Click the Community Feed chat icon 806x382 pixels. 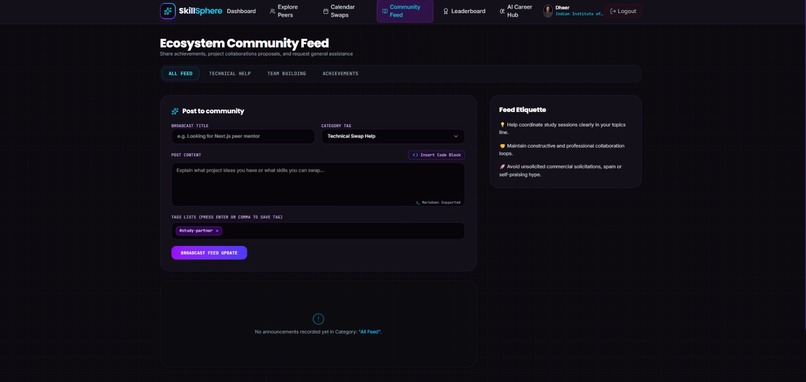click(x=385, y=11)
